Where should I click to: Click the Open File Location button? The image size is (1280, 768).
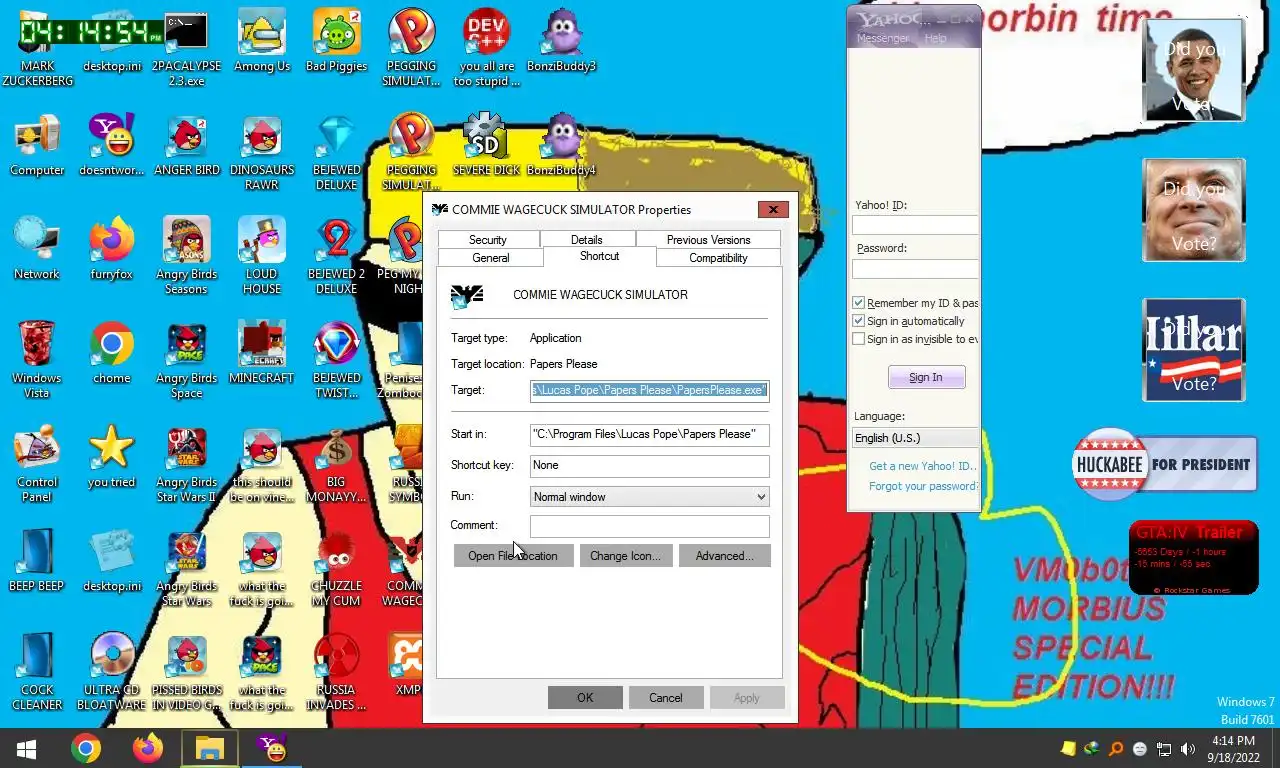pos(513,556)
